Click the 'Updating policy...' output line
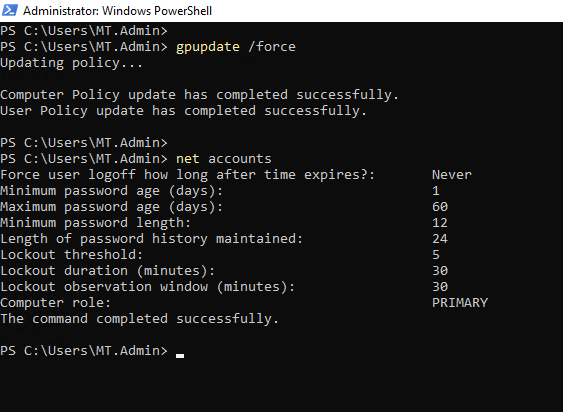563x412 pixels. pyautogui.click(x=71, y=63)
